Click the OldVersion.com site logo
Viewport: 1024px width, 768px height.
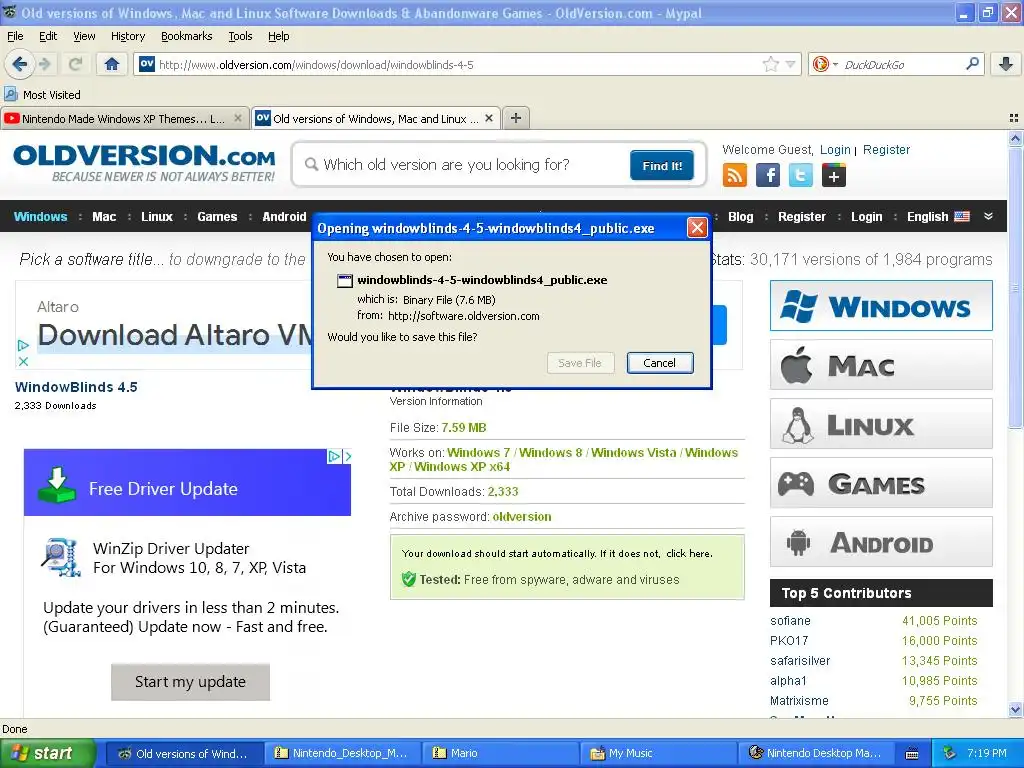point(144,163)
